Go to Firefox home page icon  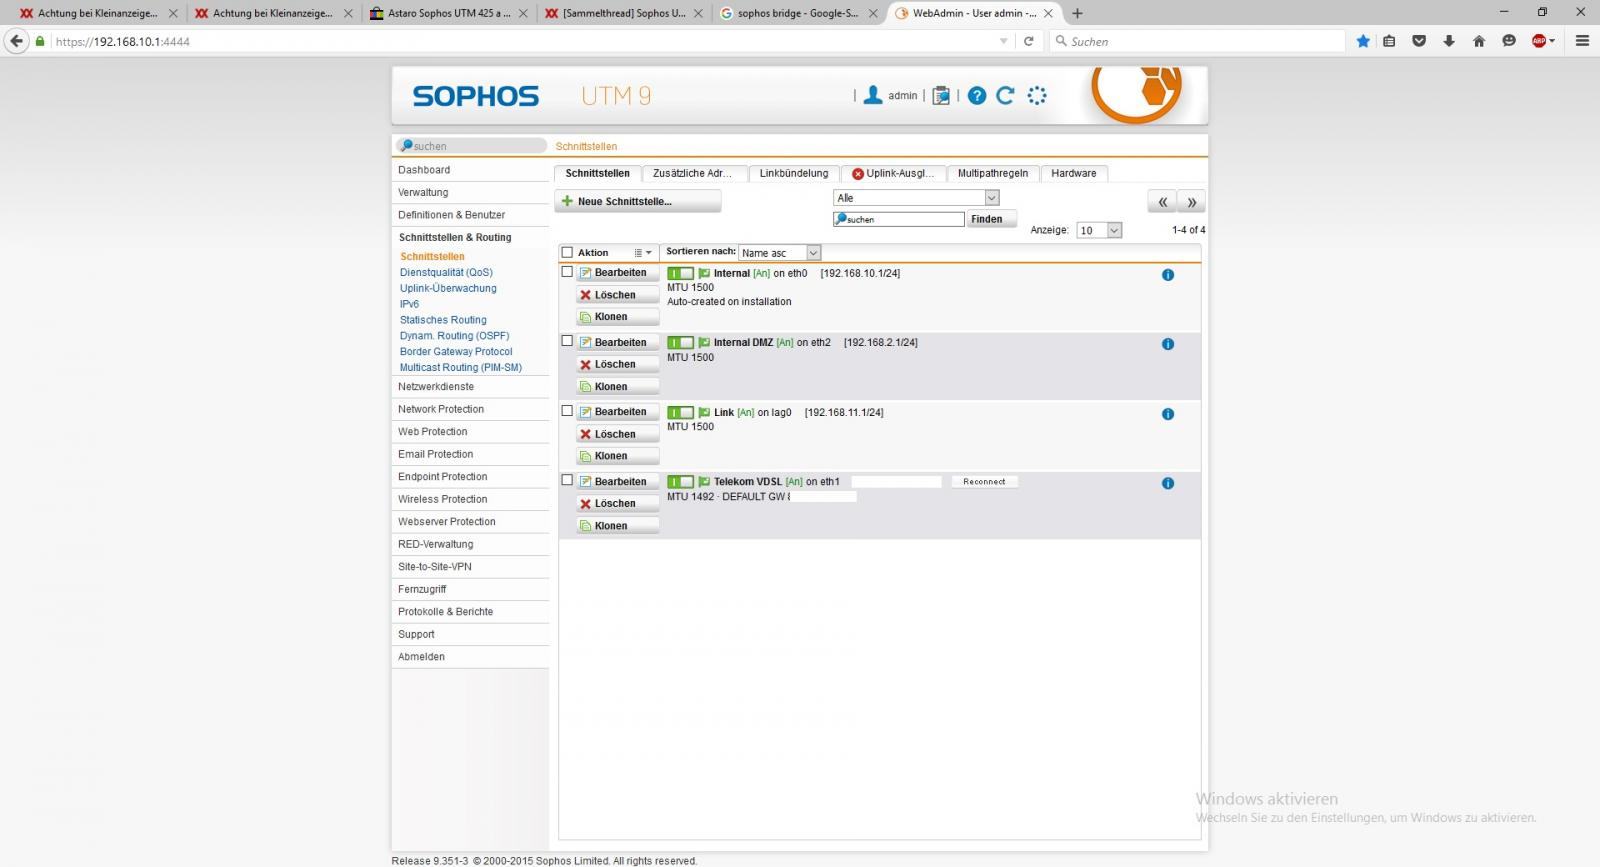(x=1478, y=41)
